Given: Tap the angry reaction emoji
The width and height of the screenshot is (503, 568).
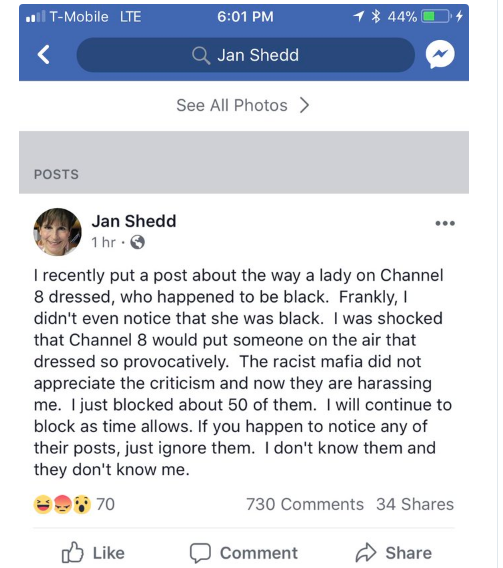Looking at the screenshot, I should pyautogui.click(x=63, y=504).
